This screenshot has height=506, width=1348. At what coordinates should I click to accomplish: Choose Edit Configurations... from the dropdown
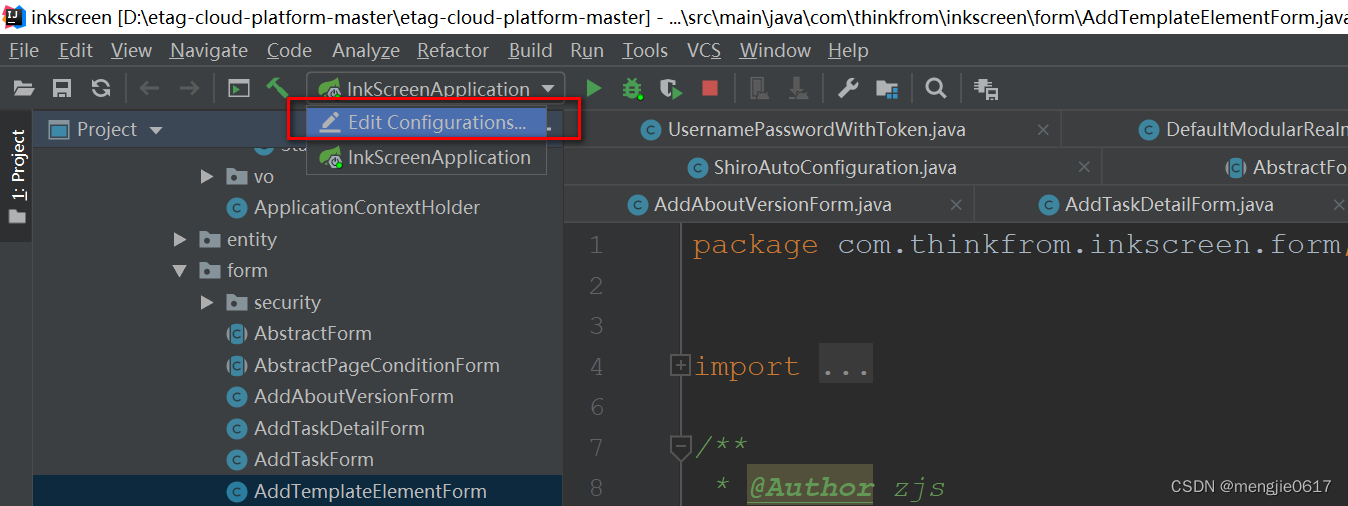(427, 122)
